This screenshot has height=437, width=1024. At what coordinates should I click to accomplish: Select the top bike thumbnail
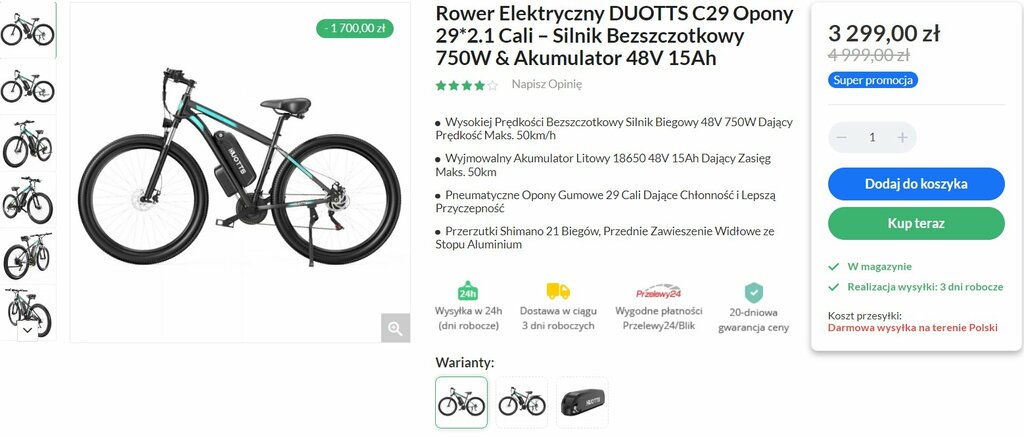click(x=28, y=30)
